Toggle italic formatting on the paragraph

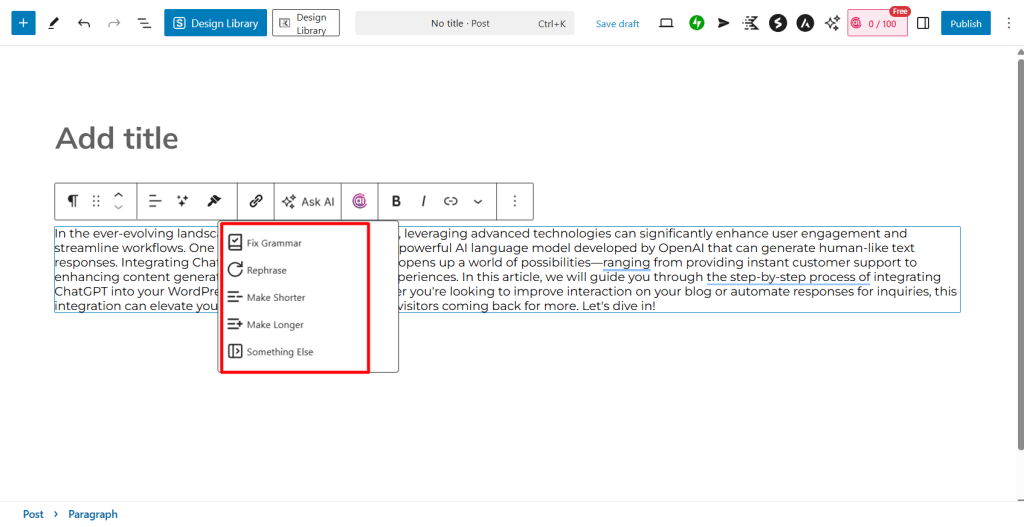click(423, 201)
